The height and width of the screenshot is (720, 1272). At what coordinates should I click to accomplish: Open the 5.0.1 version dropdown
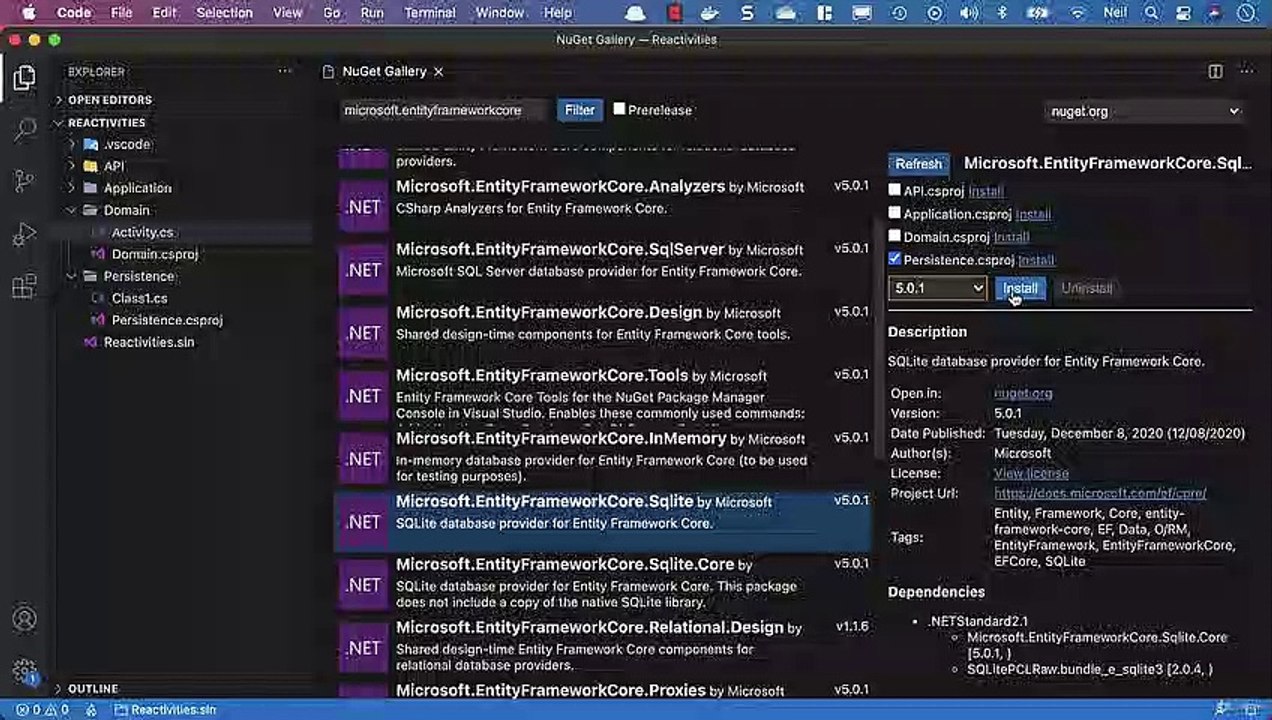(938, 288)
